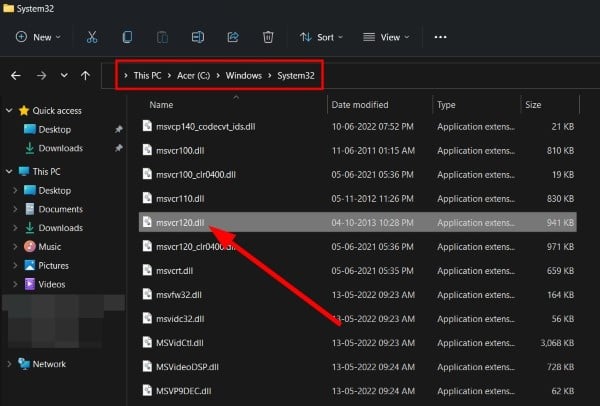
Task: Click the msvcr110.dll file icon
Action: tap(147, 198)
